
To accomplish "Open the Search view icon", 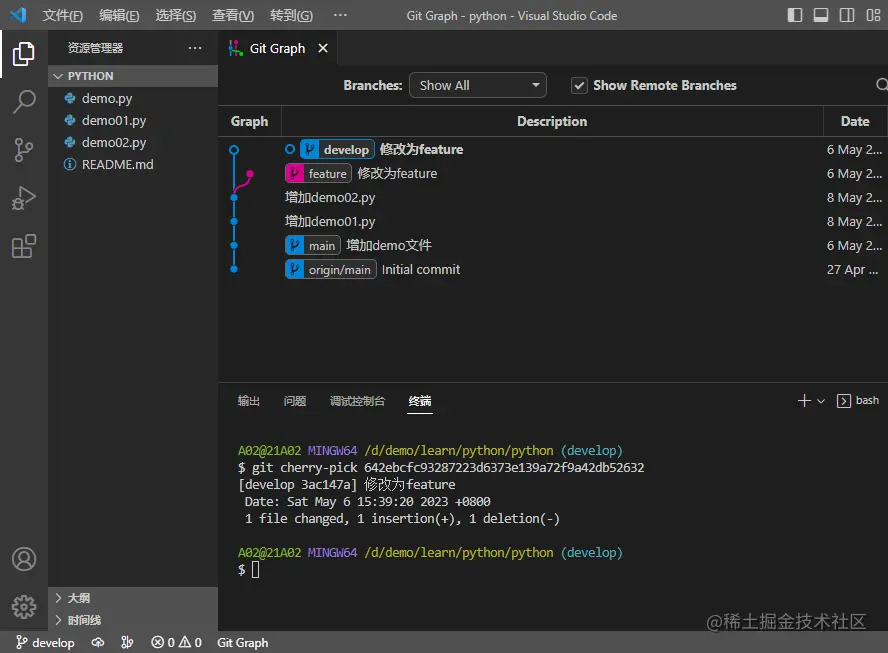I will [24, 102].
